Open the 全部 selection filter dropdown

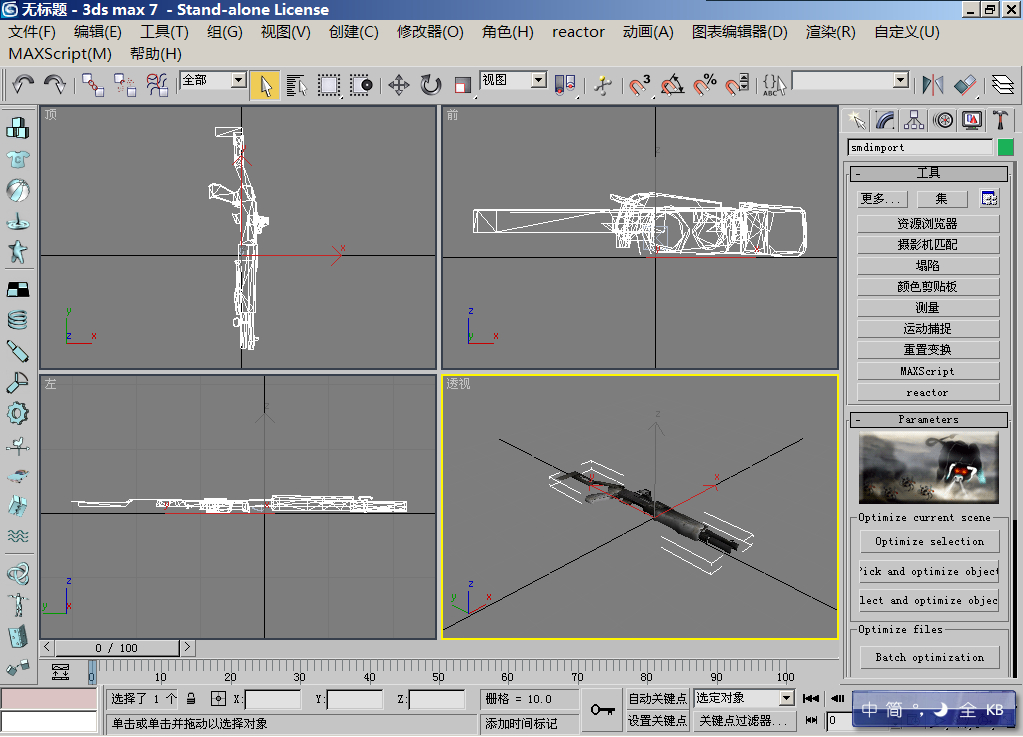pyautogui.click(x=238, y=80)
